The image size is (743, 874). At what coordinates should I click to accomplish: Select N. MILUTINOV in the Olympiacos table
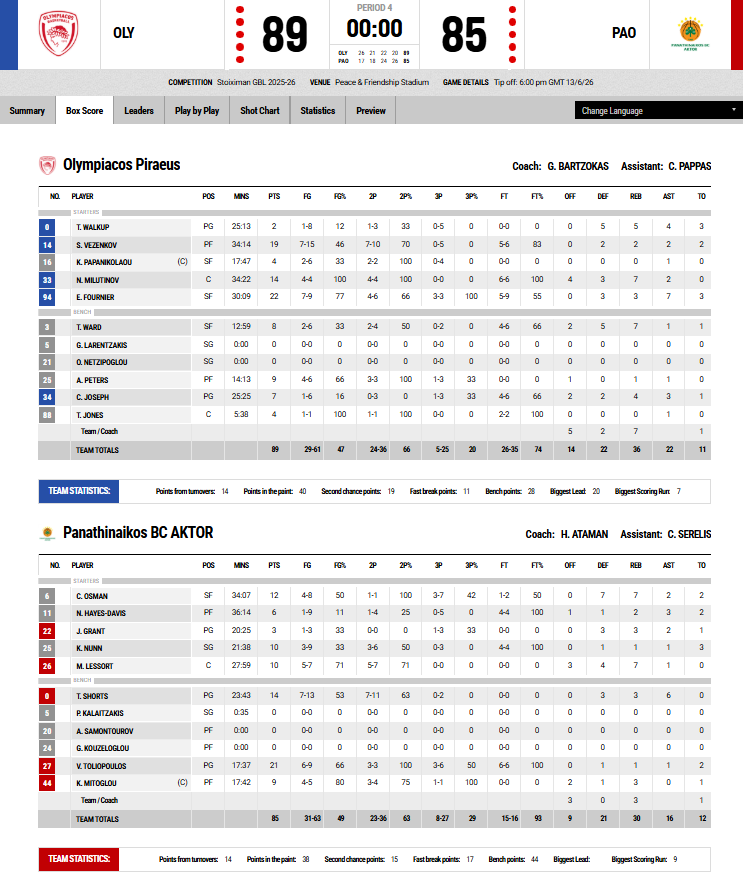(98, 280)
